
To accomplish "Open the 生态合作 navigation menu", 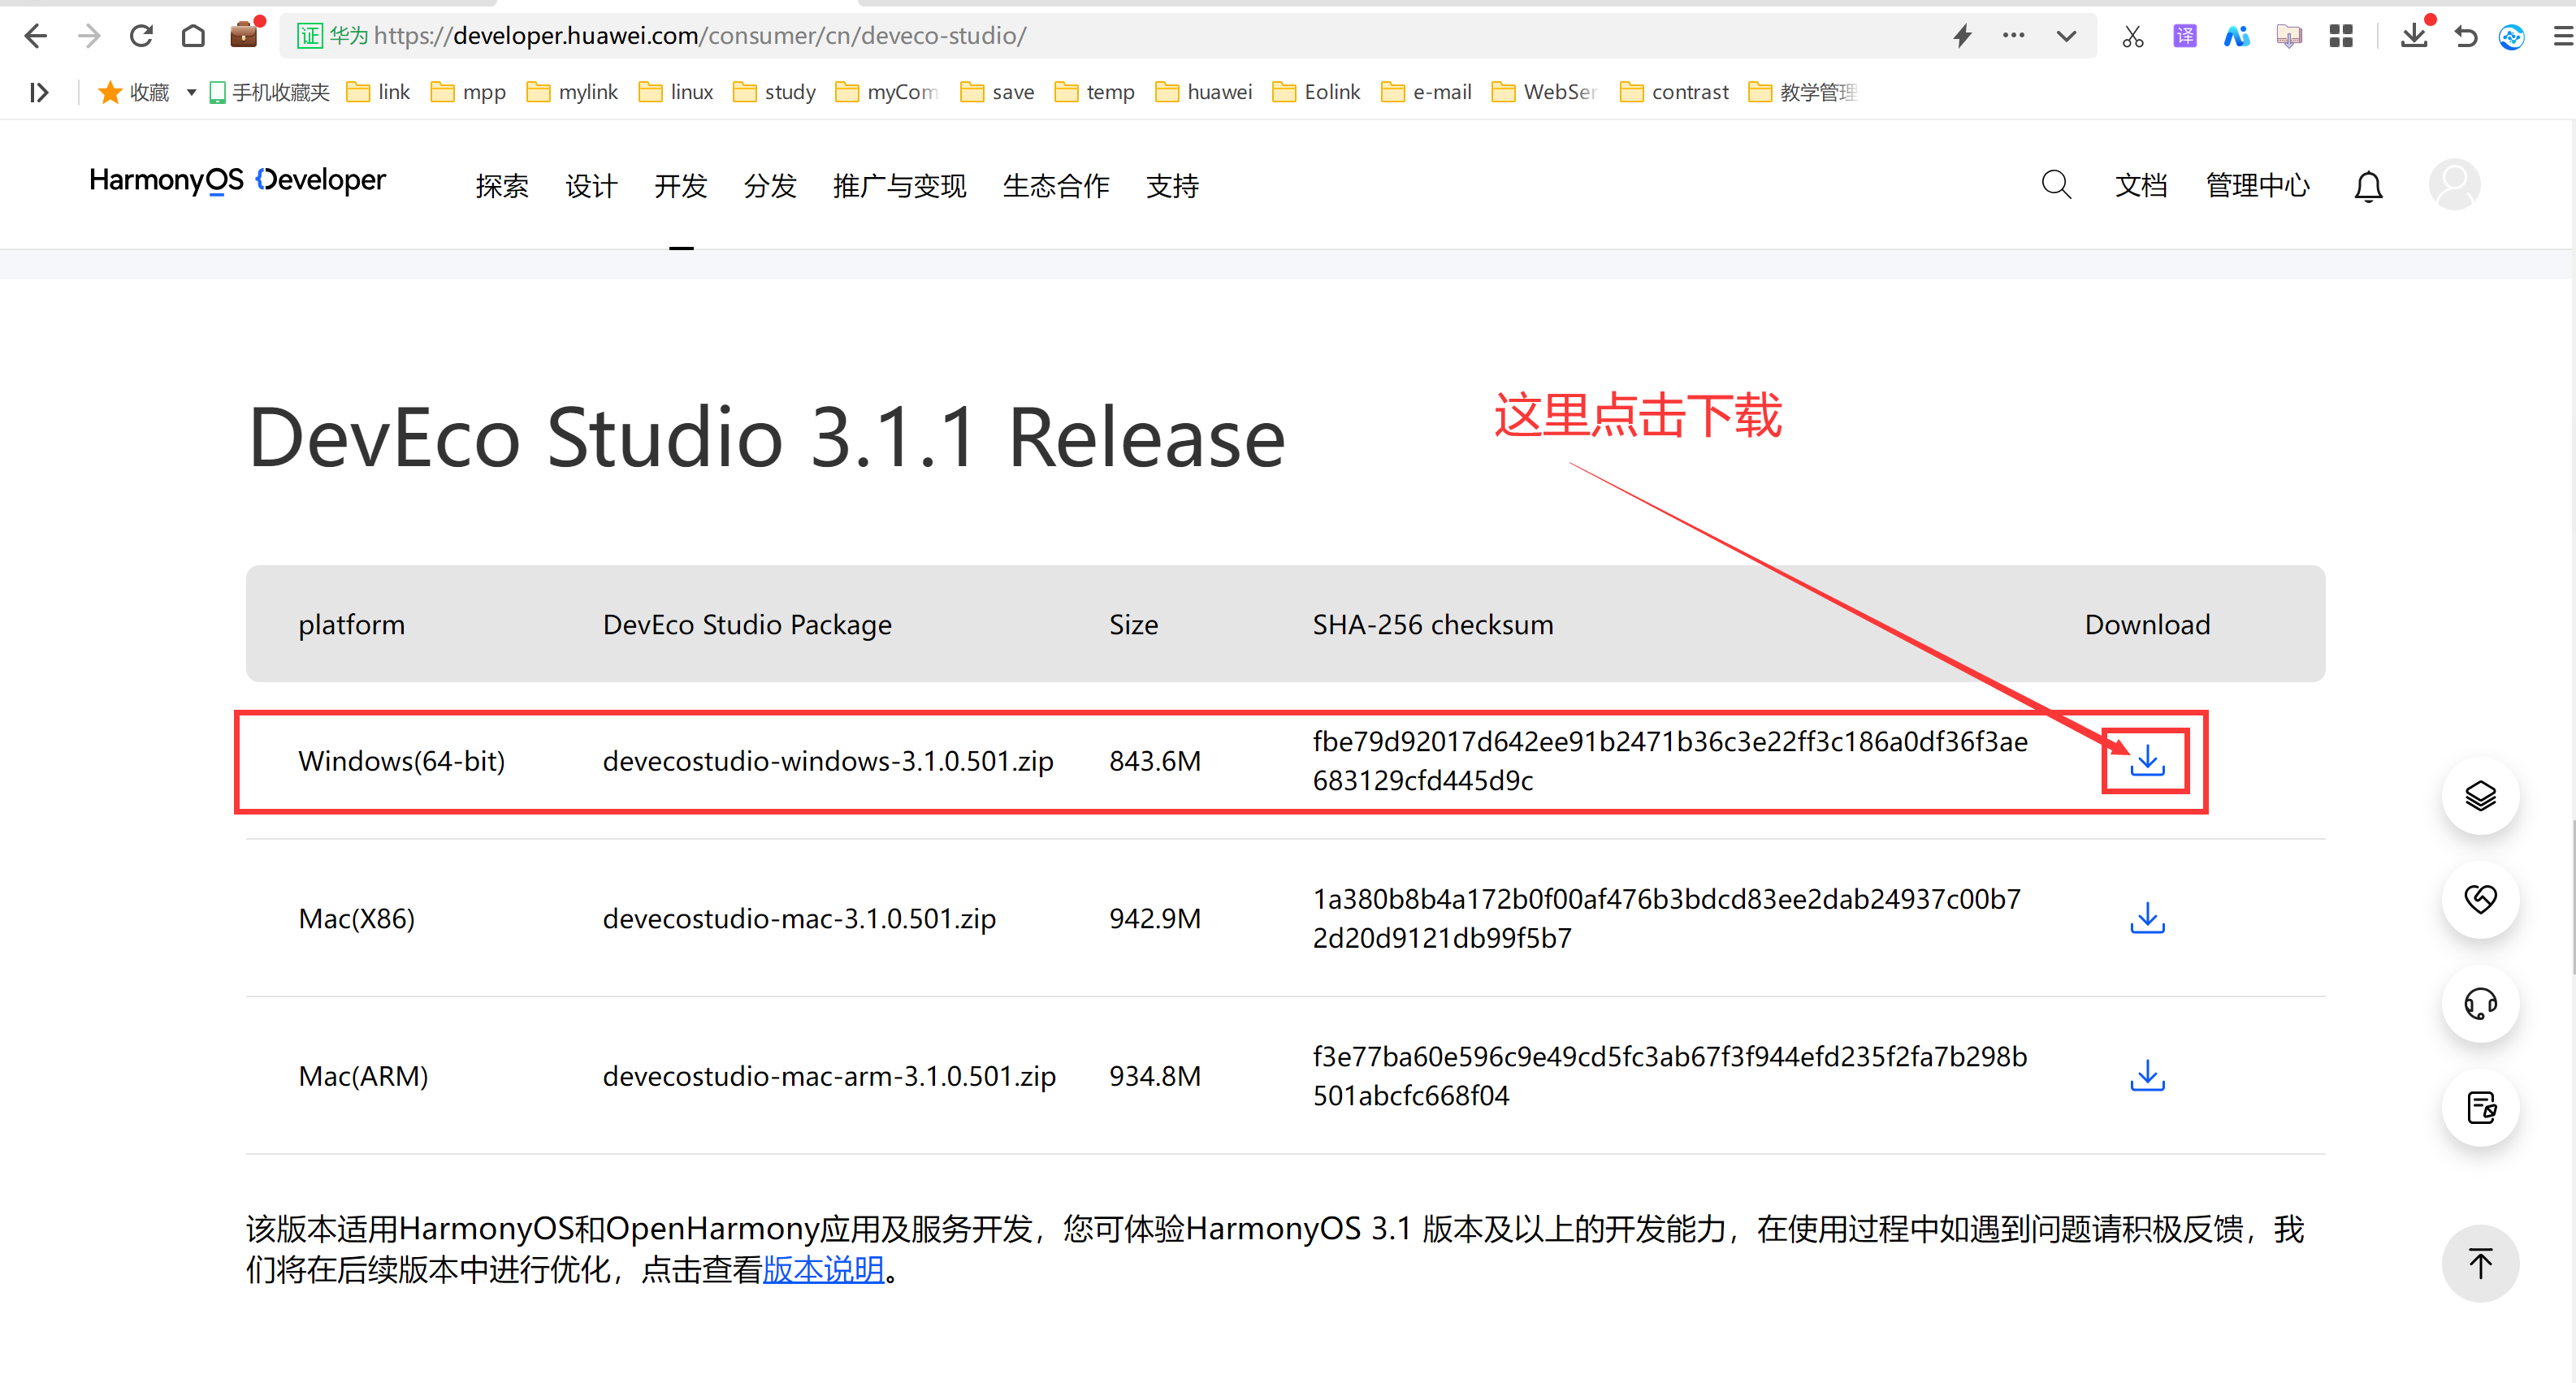I will [x=1055, y=186].
